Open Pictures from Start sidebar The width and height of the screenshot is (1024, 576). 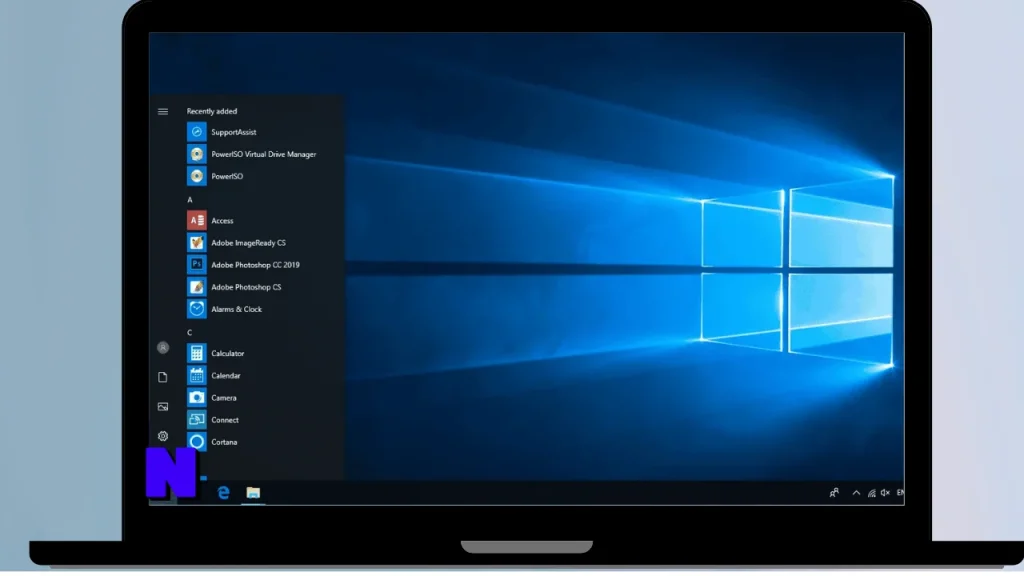[x=163, y=407]
